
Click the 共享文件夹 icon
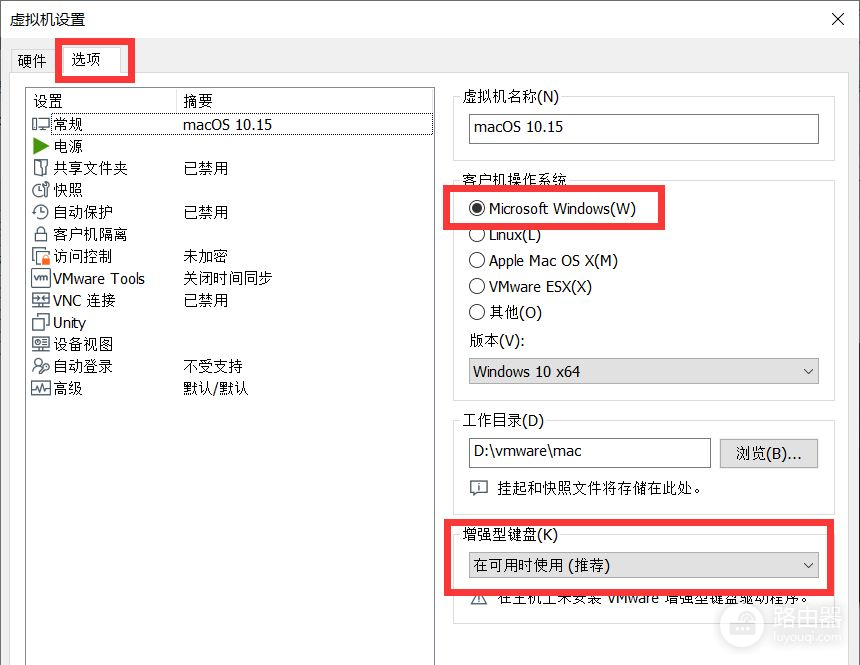tap(41, 168)
